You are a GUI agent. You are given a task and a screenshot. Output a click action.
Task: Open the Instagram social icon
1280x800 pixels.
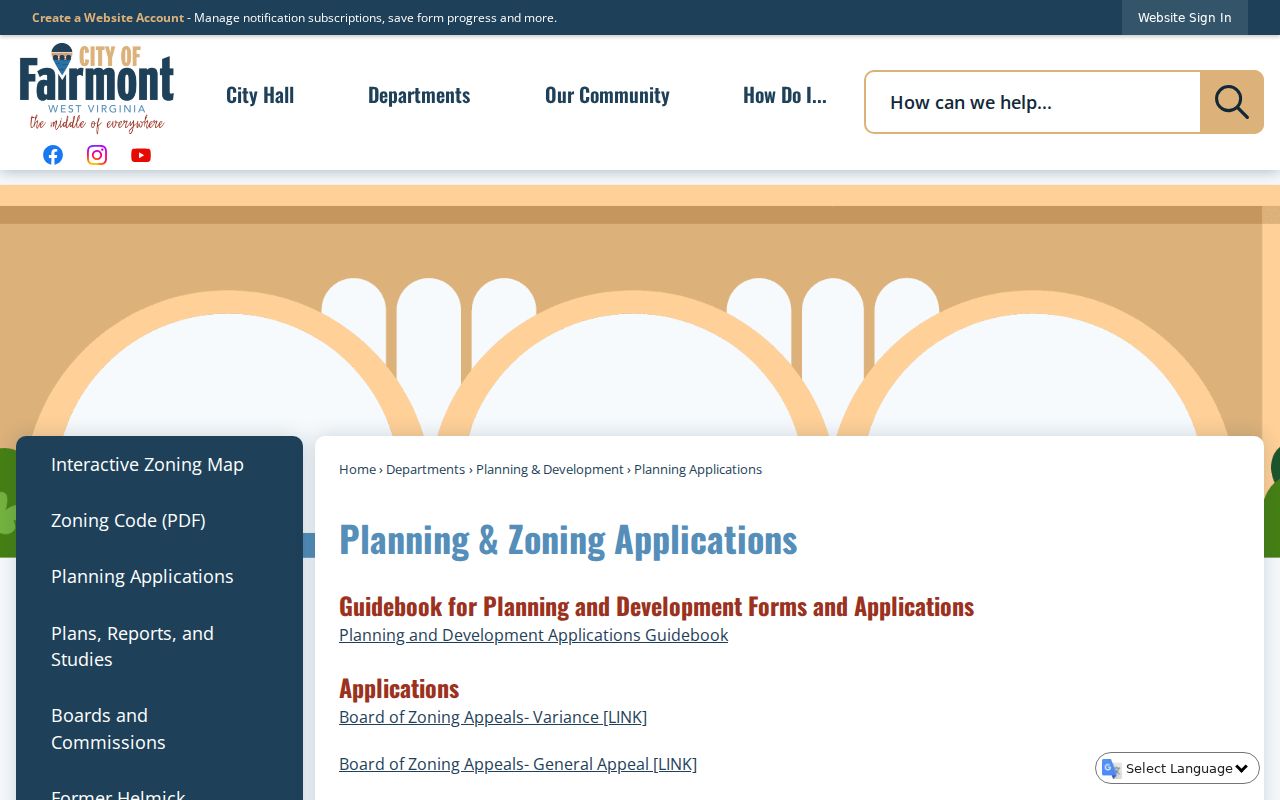[x=97, y=155]
